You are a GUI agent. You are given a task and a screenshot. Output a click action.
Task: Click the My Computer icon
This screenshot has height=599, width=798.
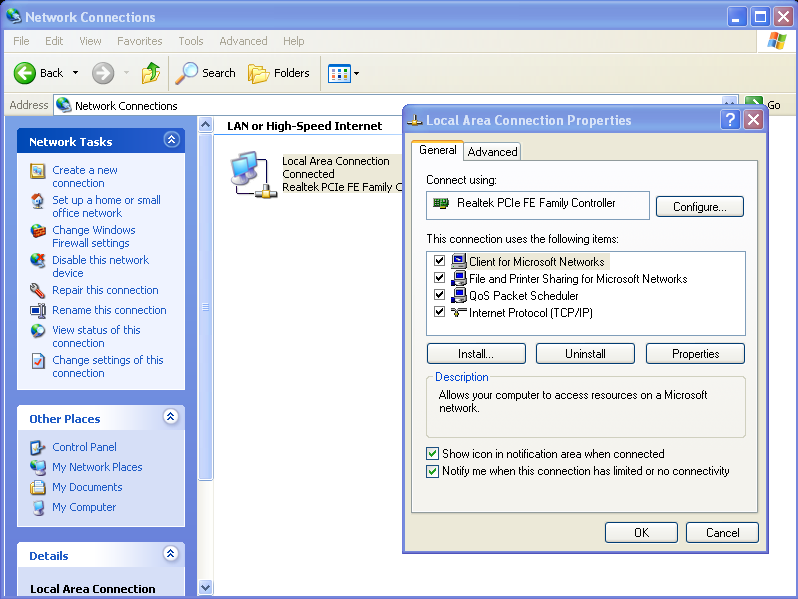coord(38,508)
